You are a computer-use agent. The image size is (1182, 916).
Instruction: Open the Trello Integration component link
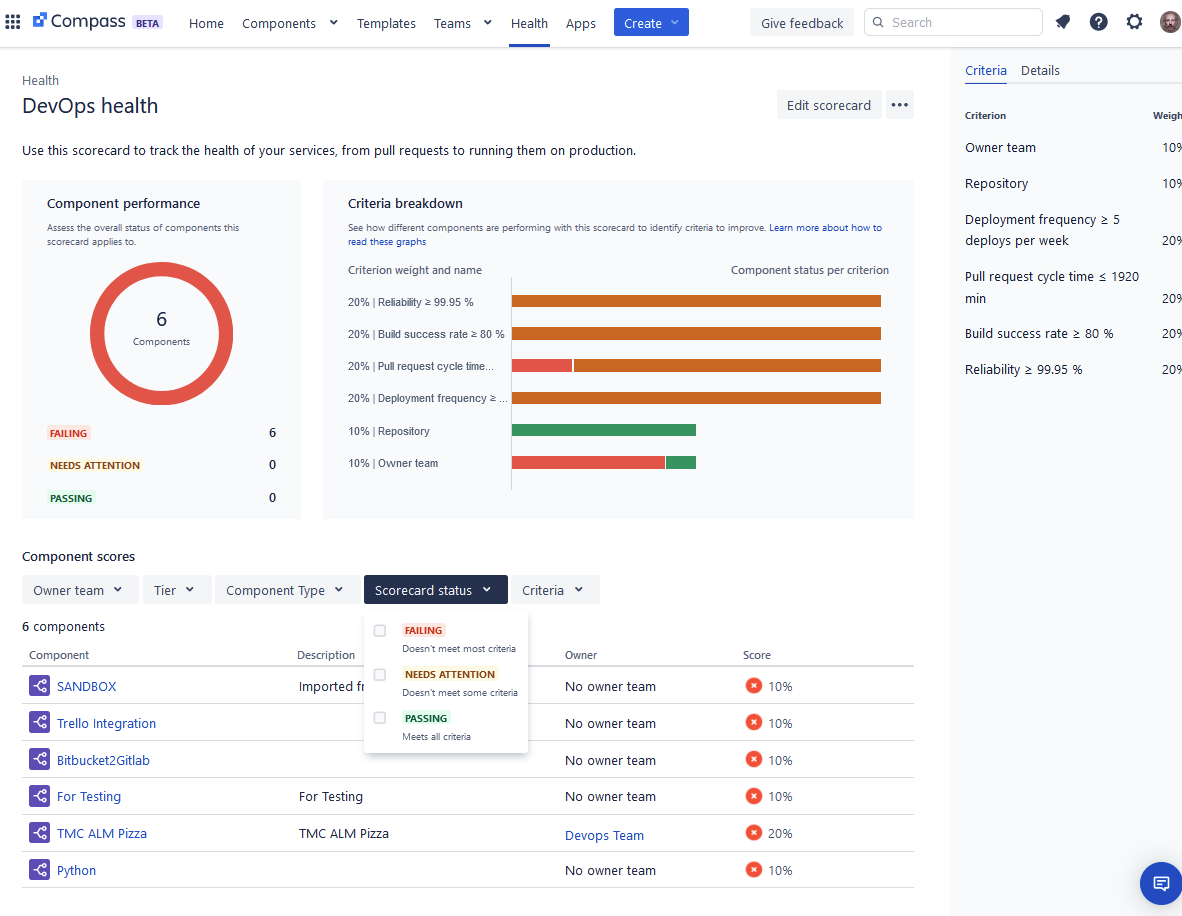coord(106,722)
